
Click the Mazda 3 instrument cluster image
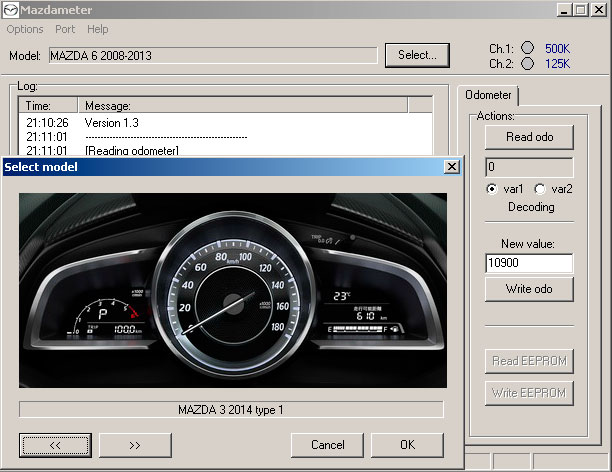point(231,290)
